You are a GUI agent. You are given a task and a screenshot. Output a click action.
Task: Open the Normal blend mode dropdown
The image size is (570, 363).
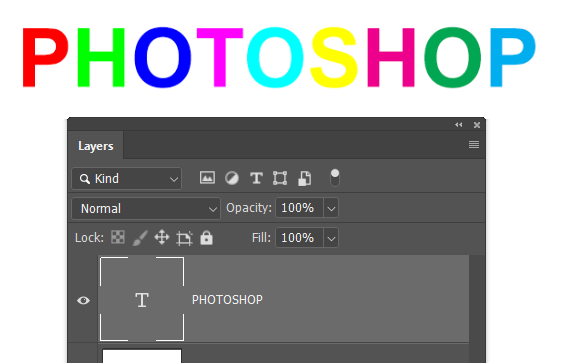146,208
